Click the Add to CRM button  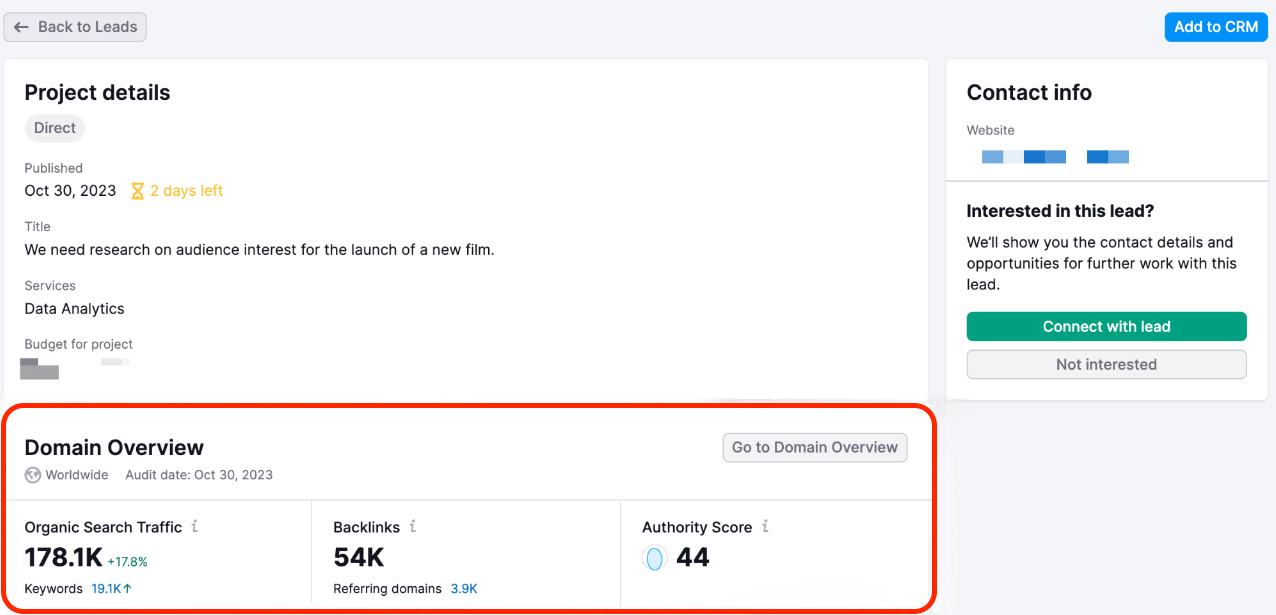(1216, 26)
